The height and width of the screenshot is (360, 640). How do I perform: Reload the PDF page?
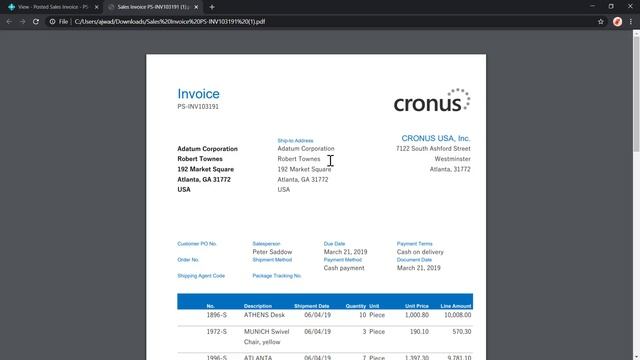click(x=36, y=22)
